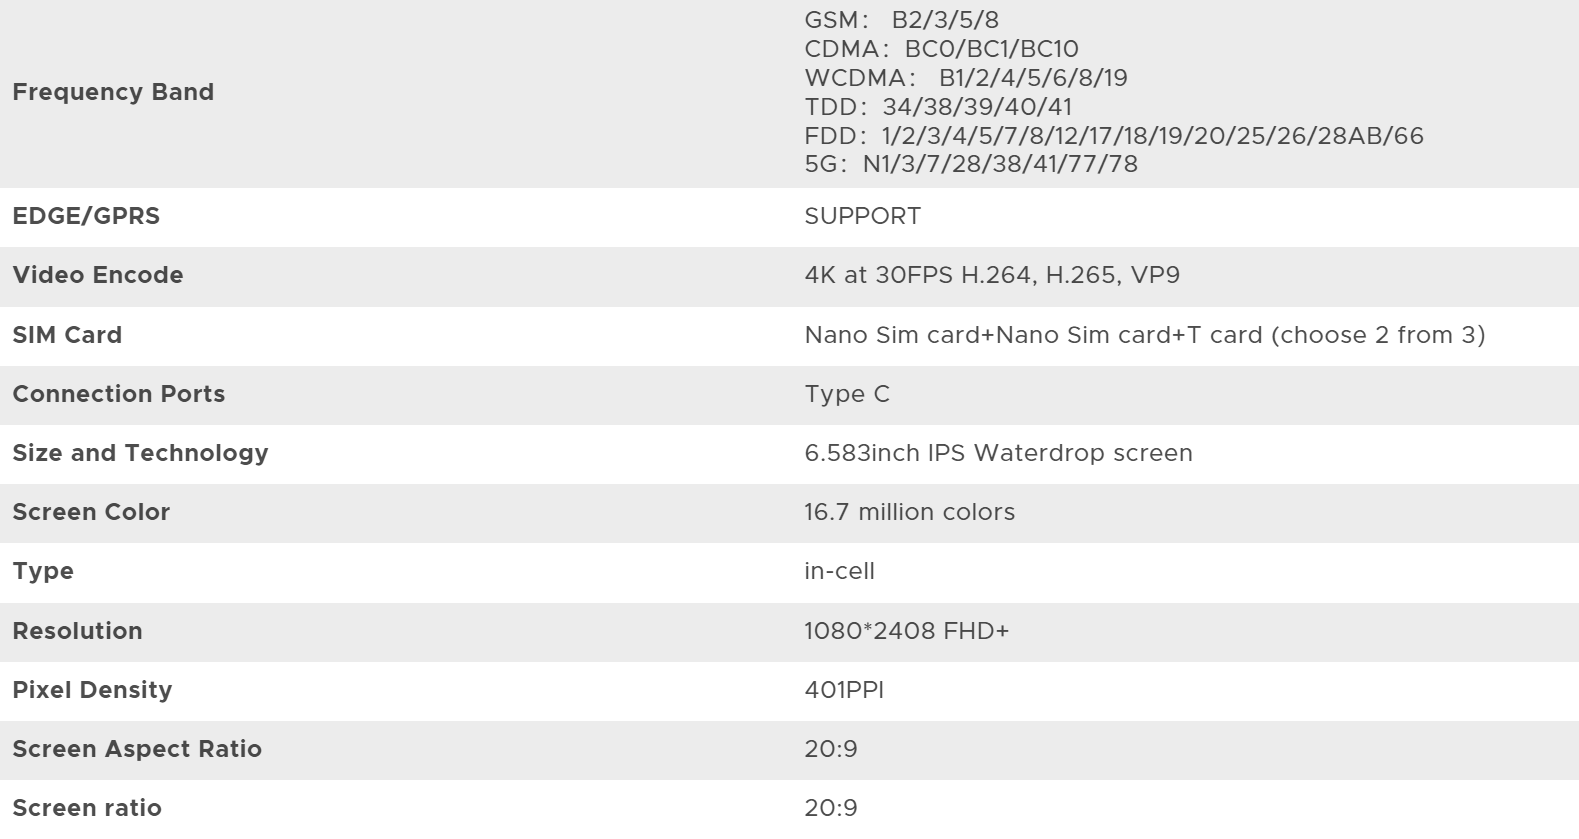The image size is (1579, 839).
Task: Click the Video Encode label
Action: (x=98, y=275)
